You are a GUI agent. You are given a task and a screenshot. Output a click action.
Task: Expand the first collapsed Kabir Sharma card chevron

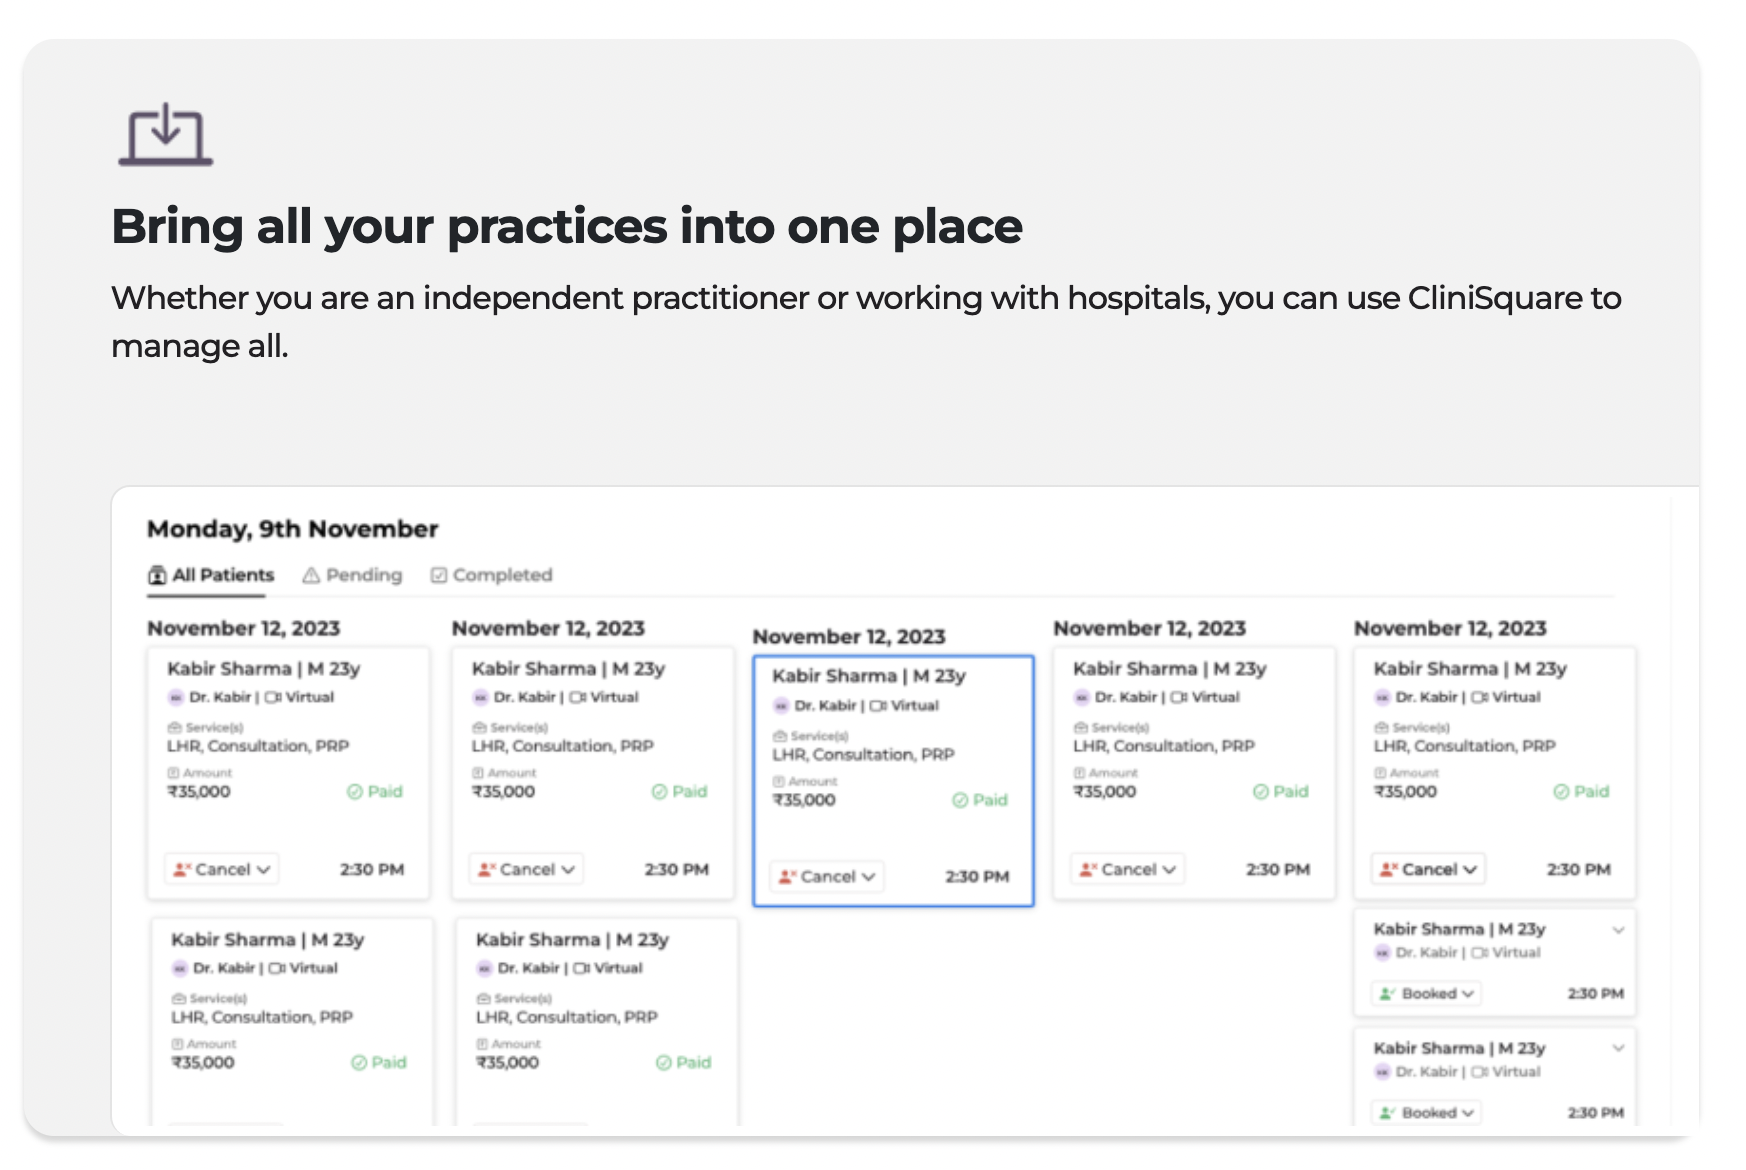[x=1618, y=930]
